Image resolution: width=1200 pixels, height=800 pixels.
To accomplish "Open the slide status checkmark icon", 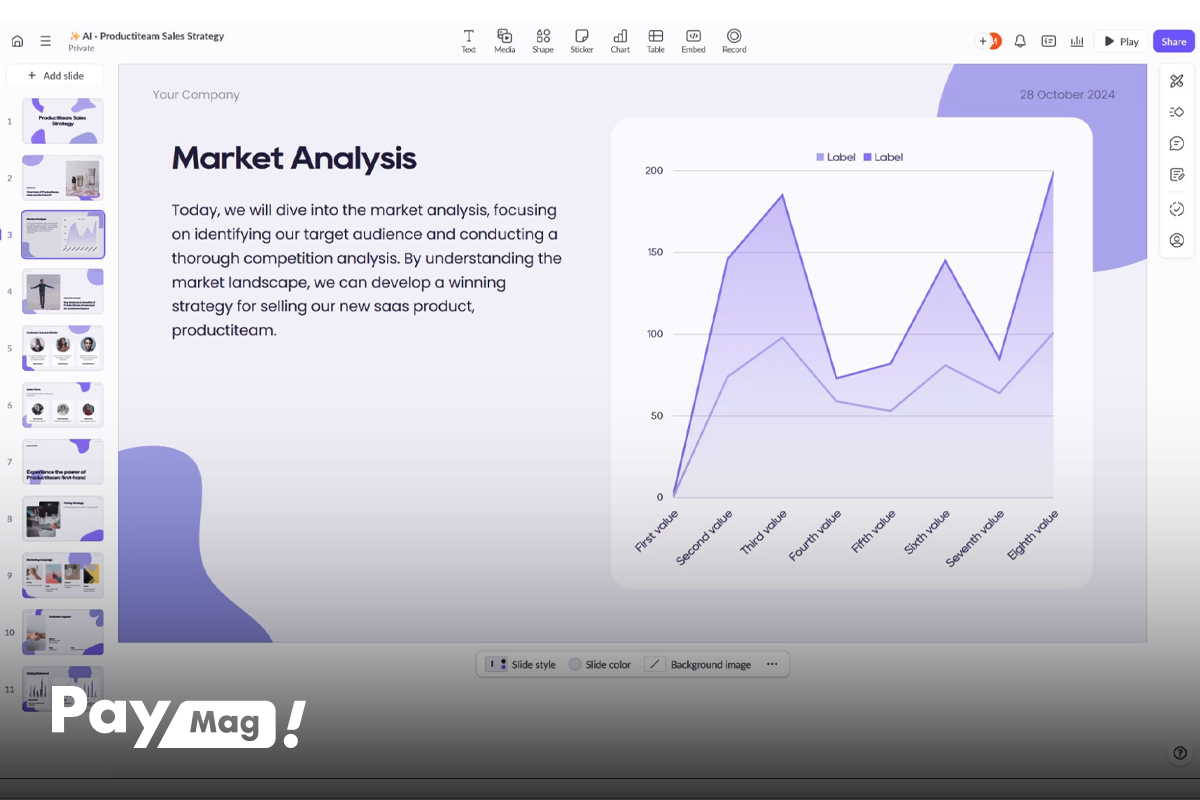I will tap(1177, 208).
